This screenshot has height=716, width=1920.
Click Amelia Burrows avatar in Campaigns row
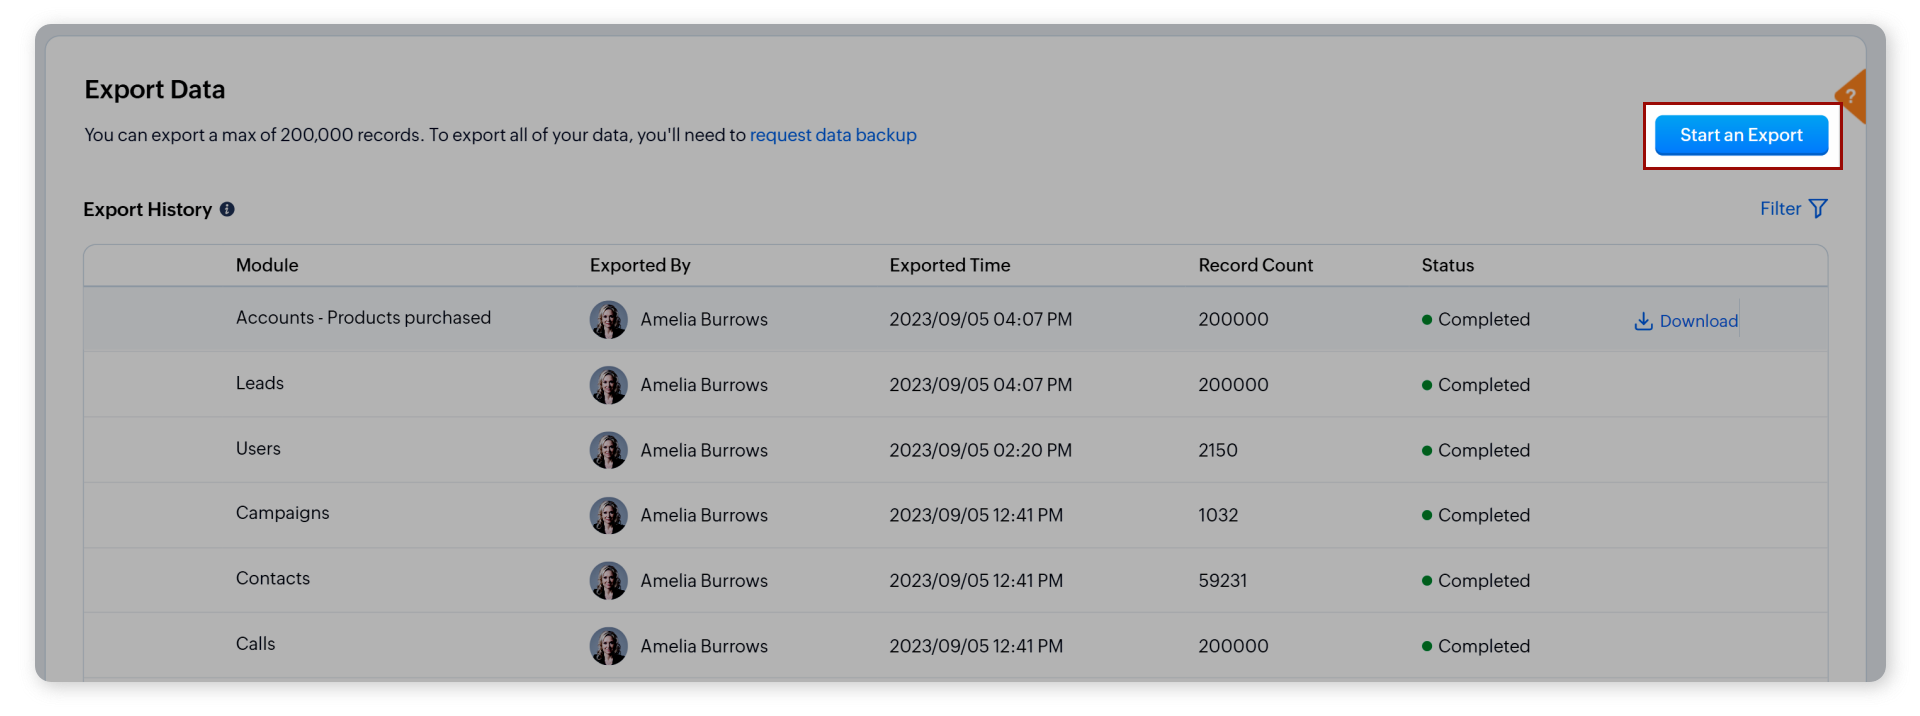608,515
